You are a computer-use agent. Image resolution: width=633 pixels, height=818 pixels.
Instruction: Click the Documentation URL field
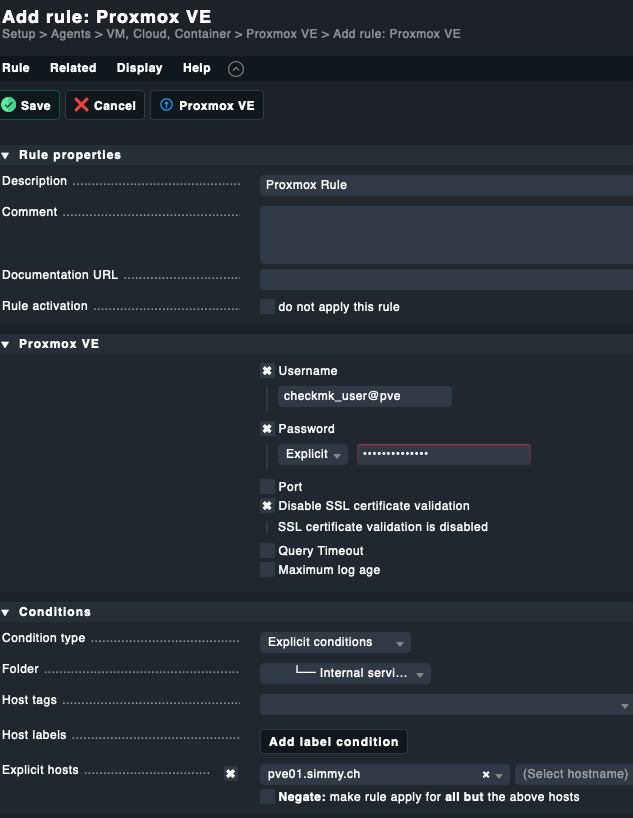446,280
